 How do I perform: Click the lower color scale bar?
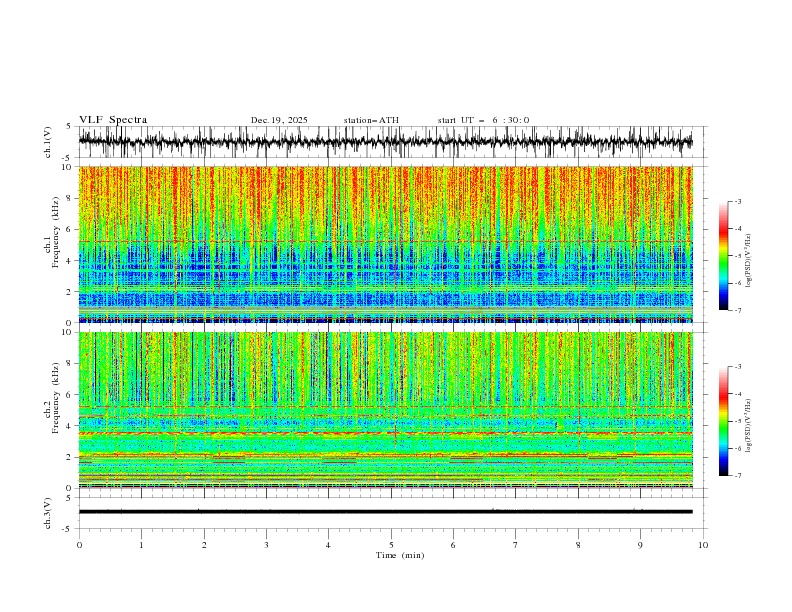pyautogui.click(x=724, y=421)
